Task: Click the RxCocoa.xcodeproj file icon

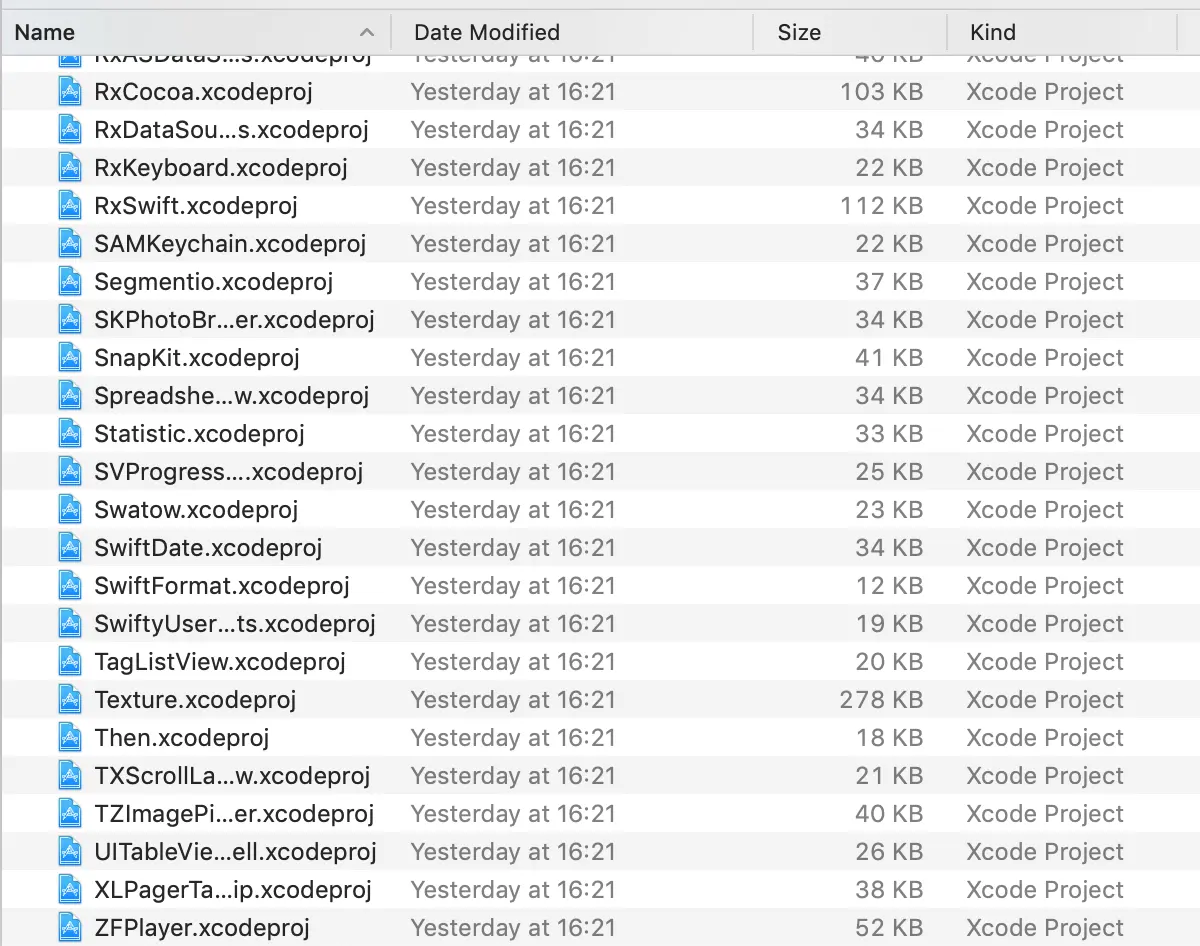Action: 70,92
